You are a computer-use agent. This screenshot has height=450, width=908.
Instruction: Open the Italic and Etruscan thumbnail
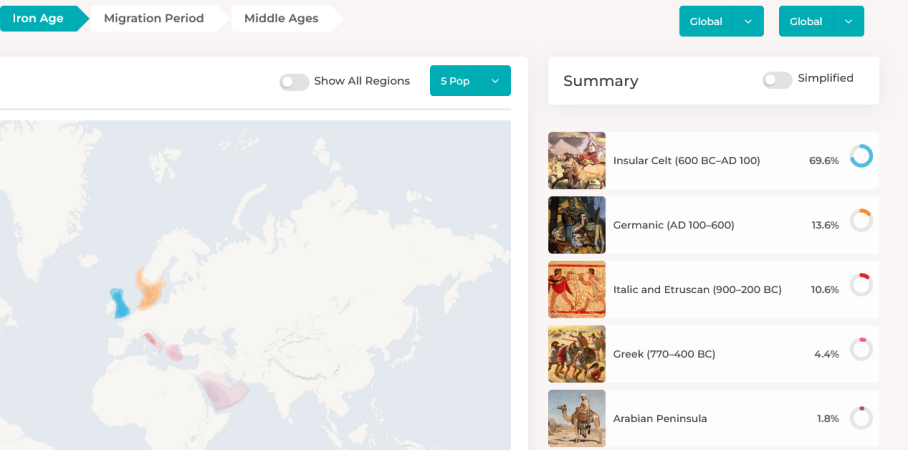(x=577, y=290)
